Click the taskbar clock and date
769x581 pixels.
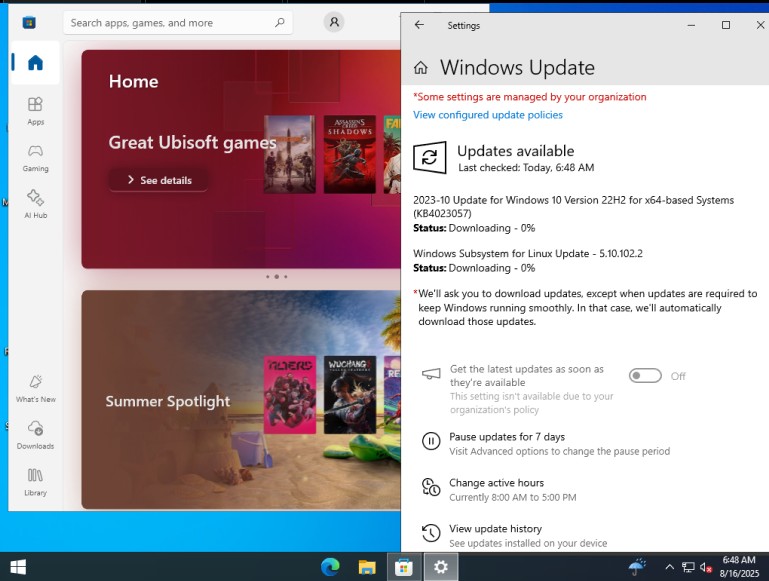click(739, 567)
